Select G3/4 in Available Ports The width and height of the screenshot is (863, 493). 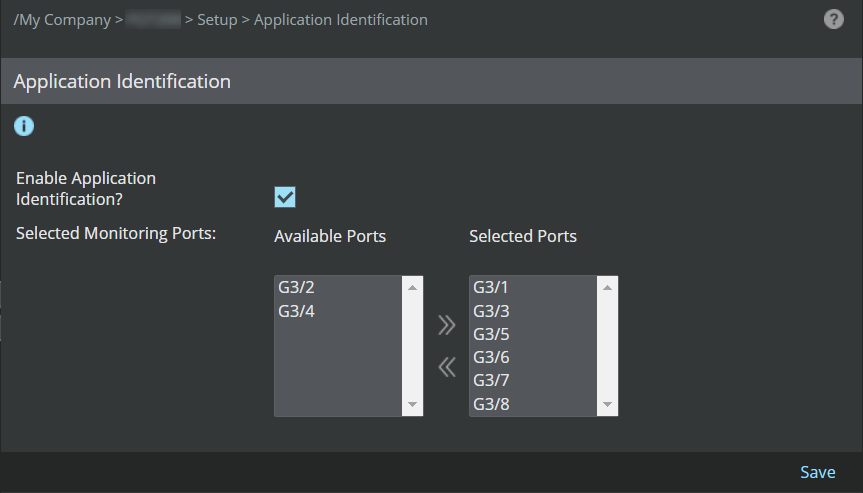(338, 311)
